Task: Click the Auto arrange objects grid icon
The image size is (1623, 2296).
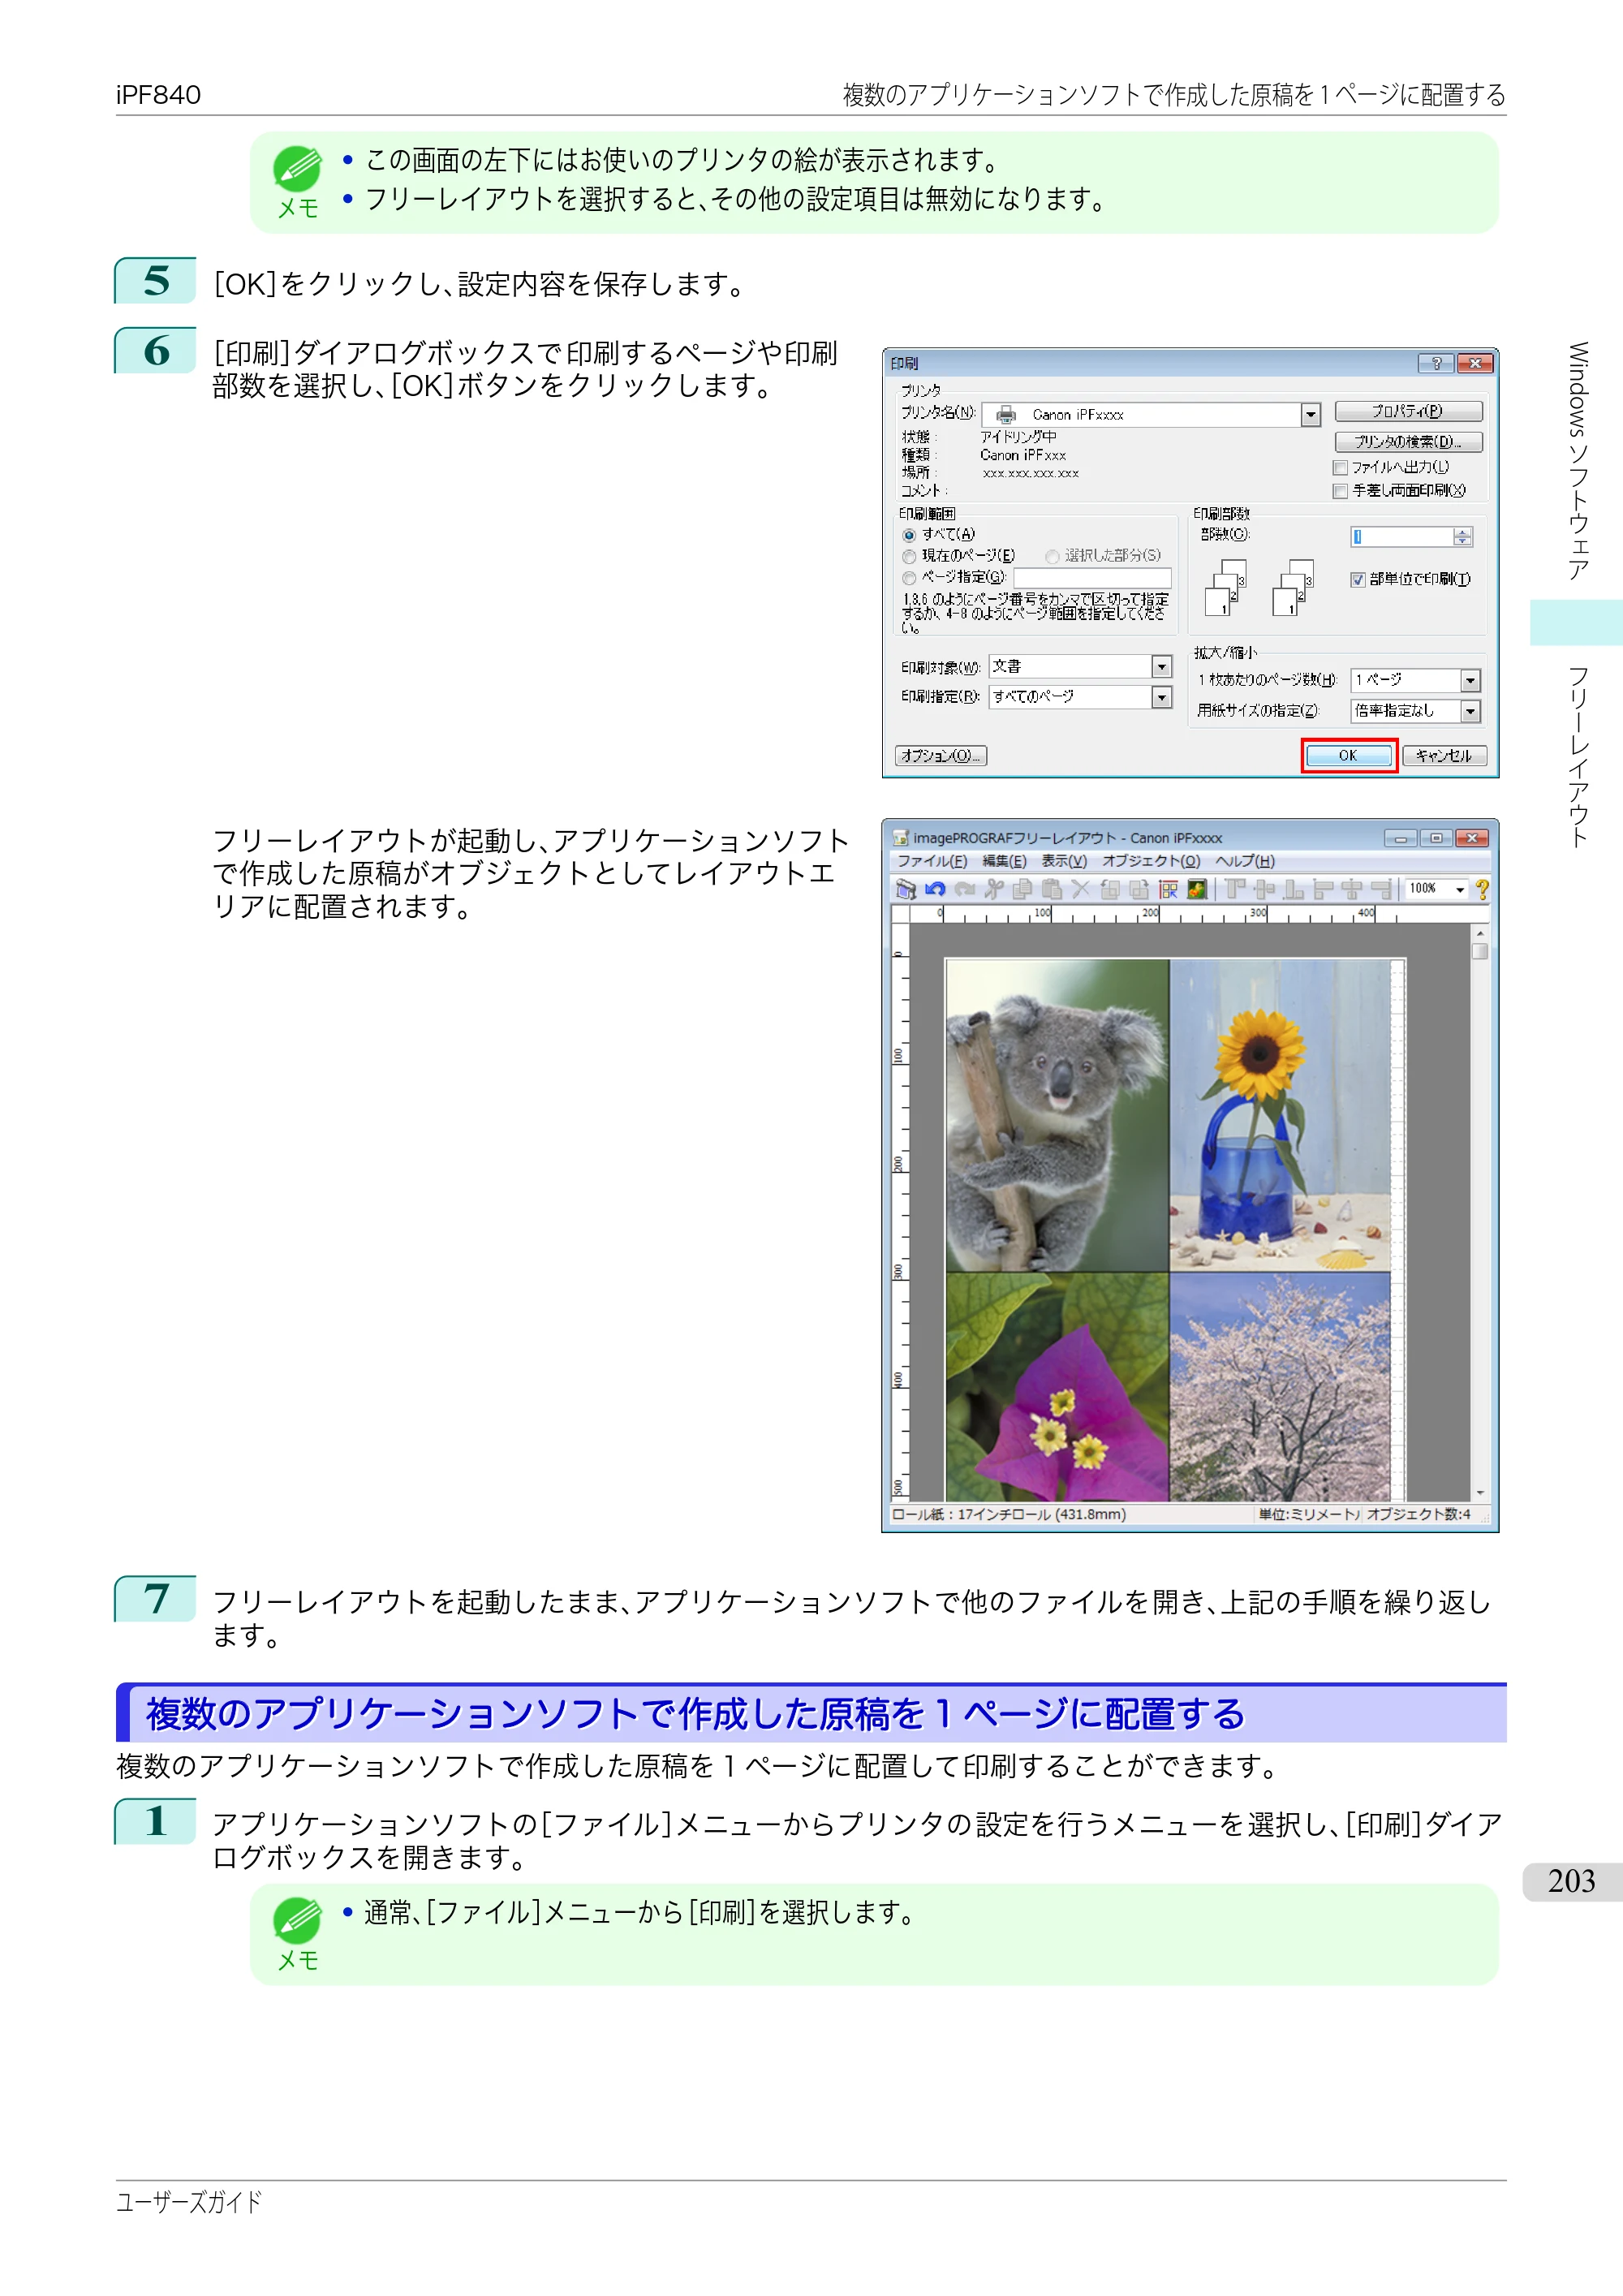Action: (x=1168, y=889)
